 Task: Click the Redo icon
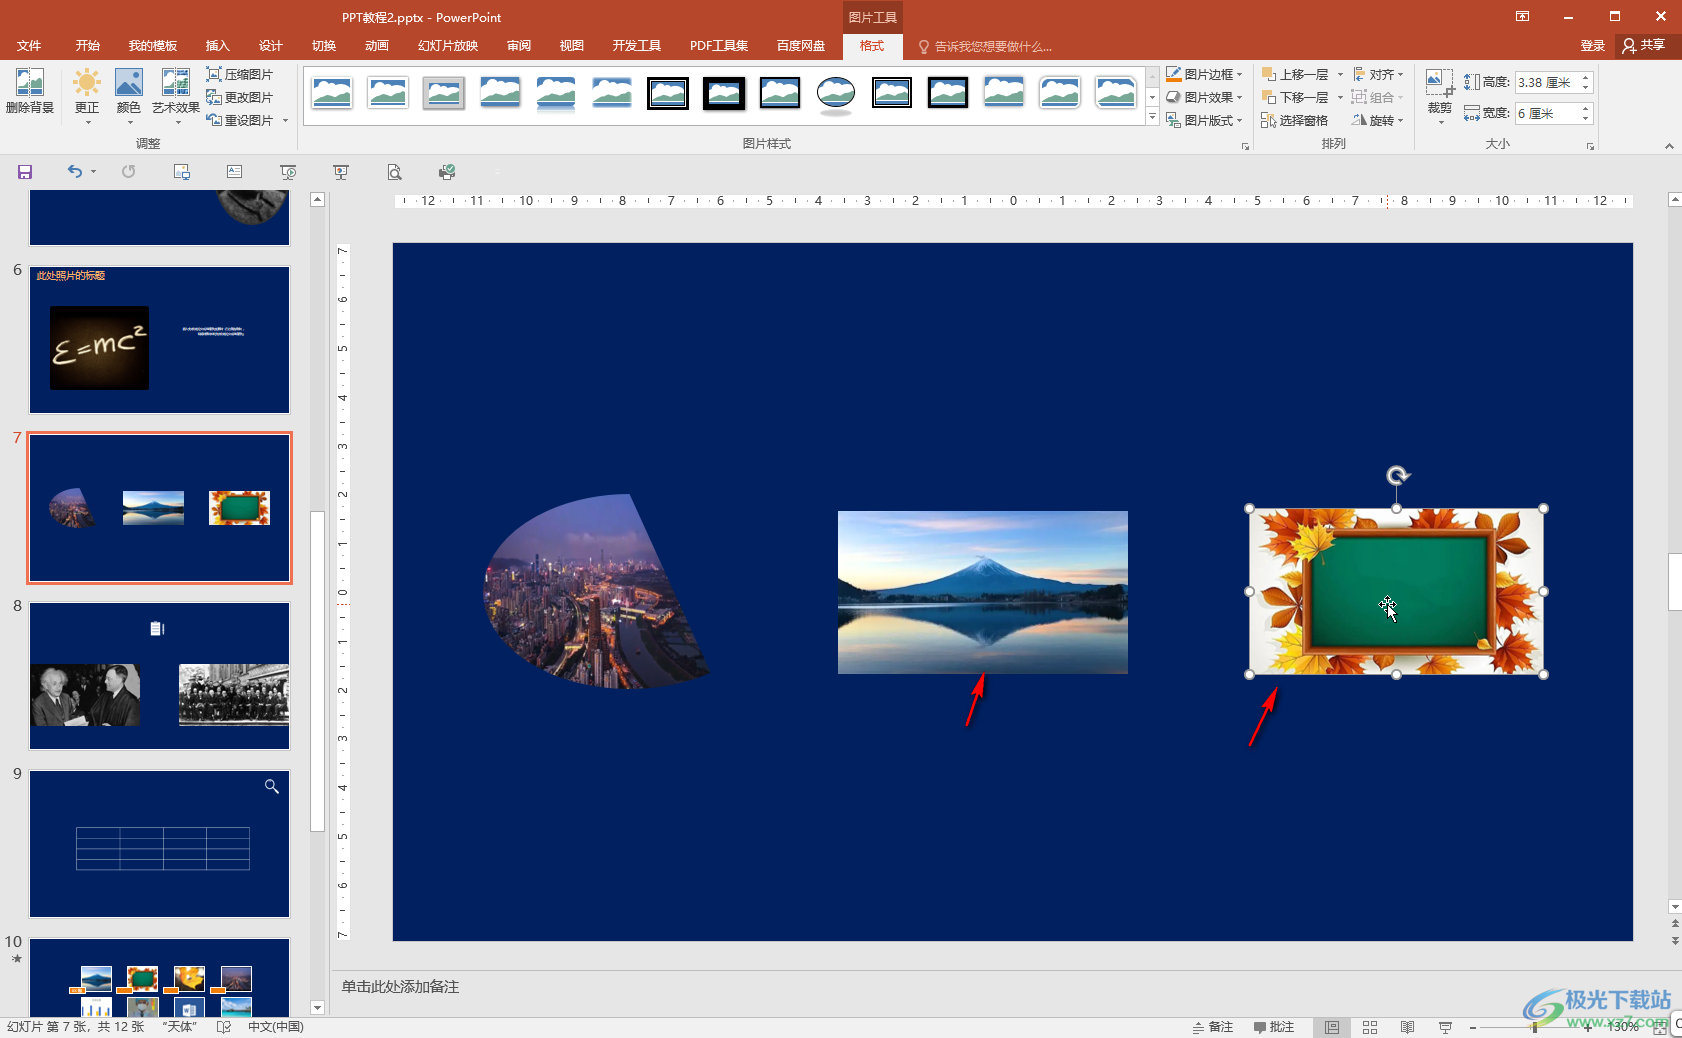click(129, 172)
